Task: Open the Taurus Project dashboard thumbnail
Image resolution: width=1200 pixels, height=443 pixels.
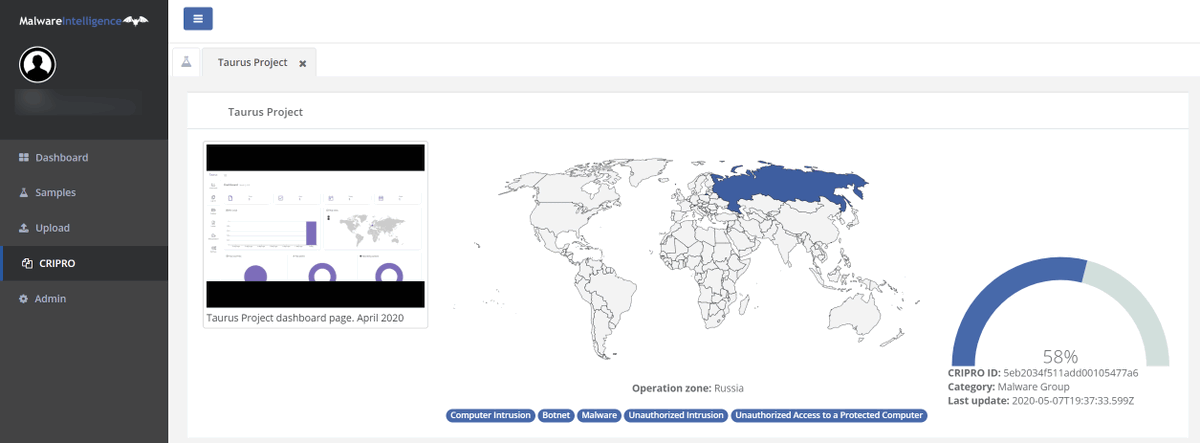Action: click(x=315, y=225)
